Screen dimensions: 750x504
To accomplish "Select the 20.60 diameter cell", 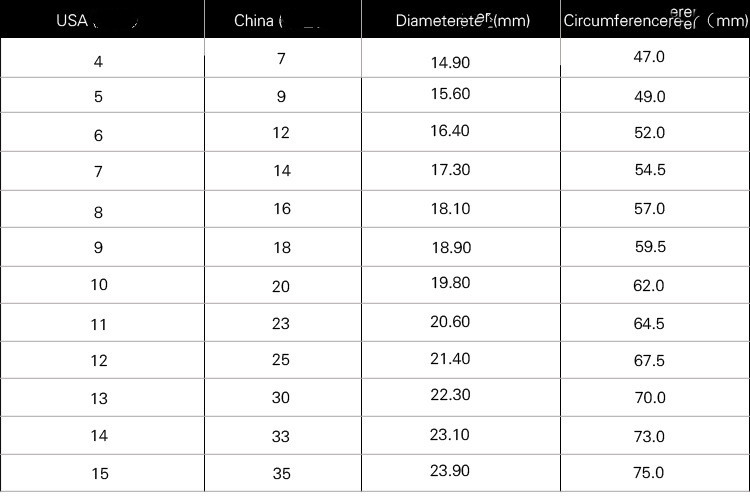I will pos(449,321).
